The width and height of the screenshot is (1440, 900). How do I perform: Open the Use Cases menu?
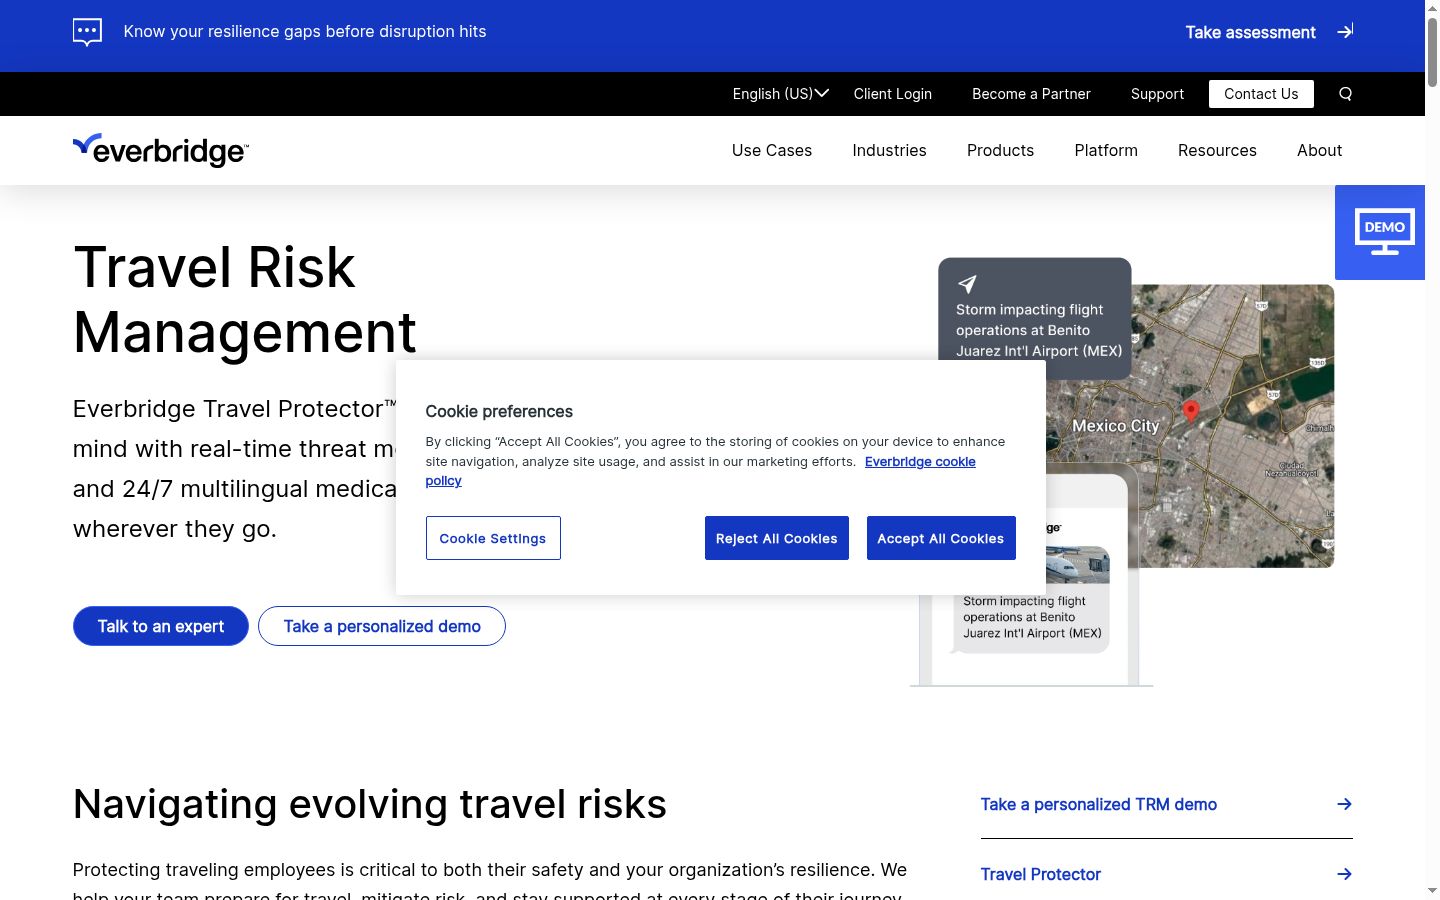point(772,151)
